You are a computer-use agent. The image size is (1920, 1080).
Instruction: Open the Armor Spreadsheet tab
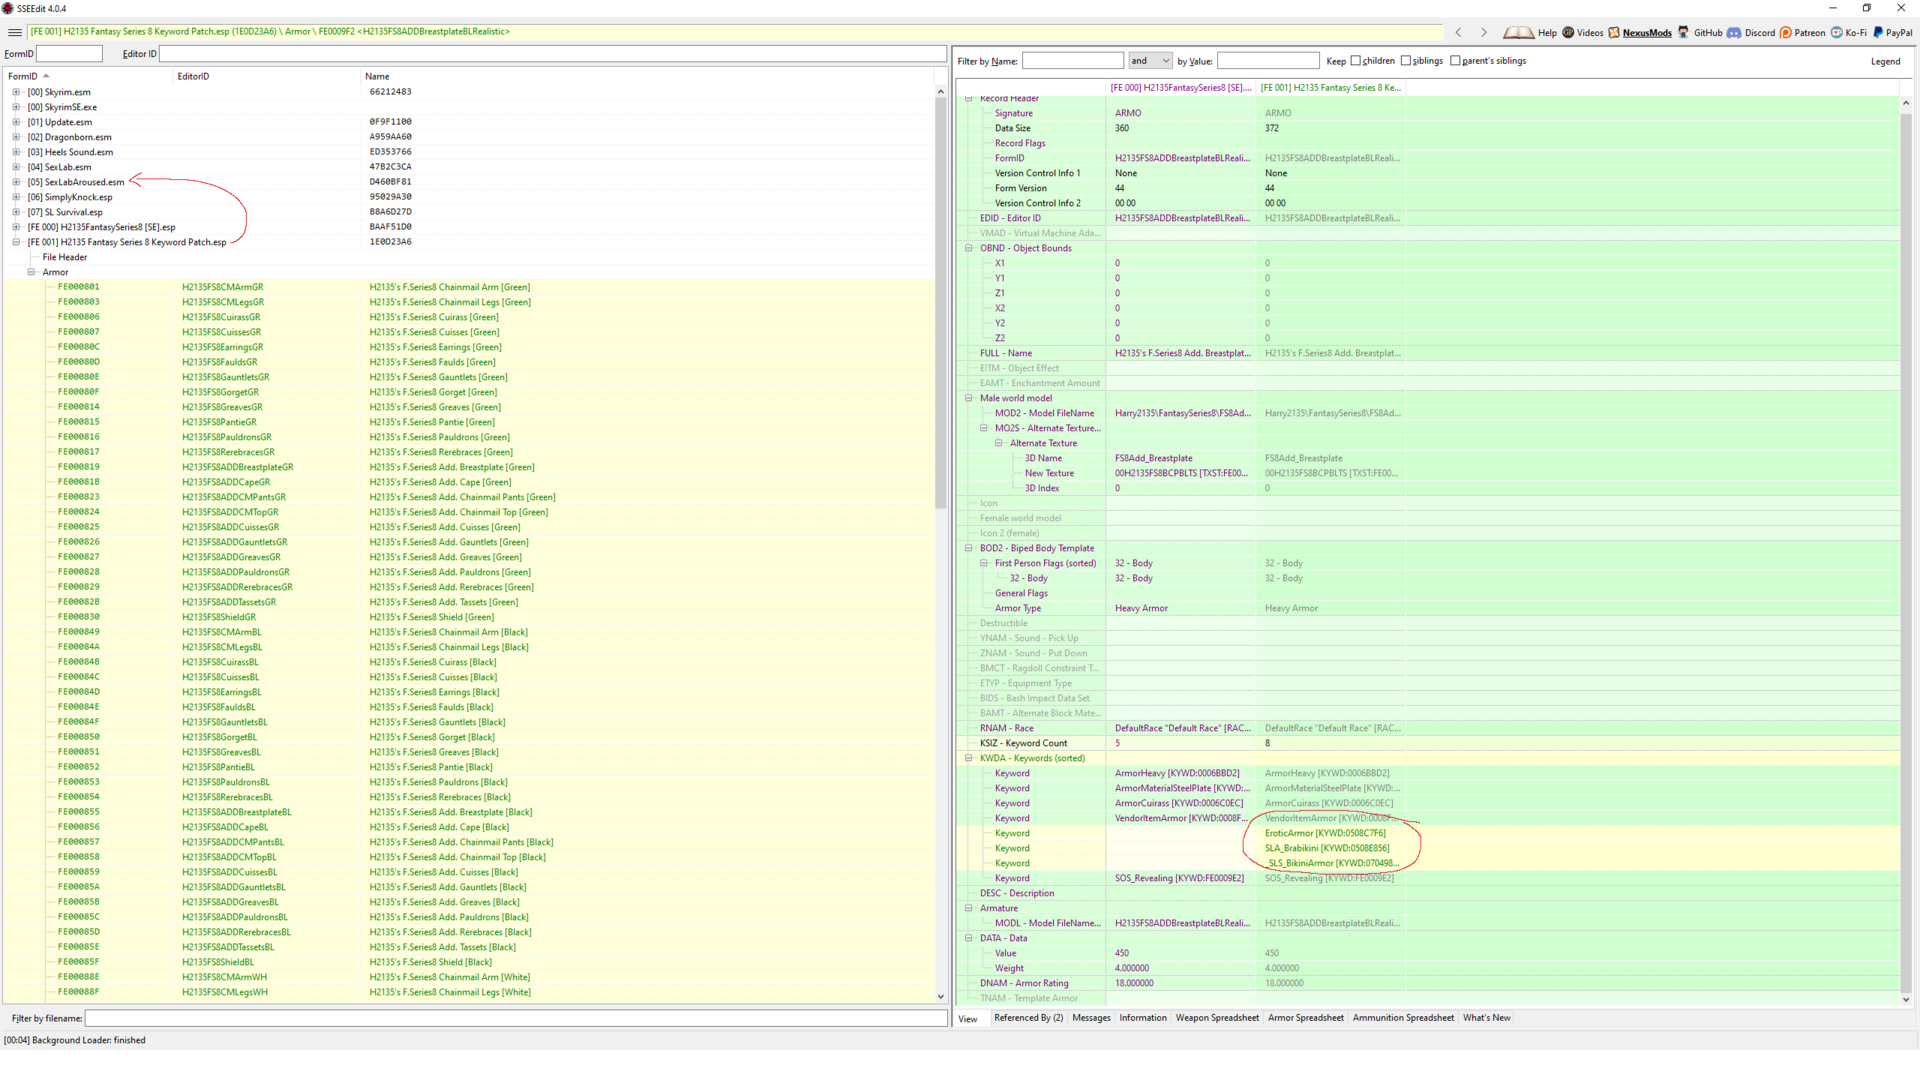click(1306, 1018)
